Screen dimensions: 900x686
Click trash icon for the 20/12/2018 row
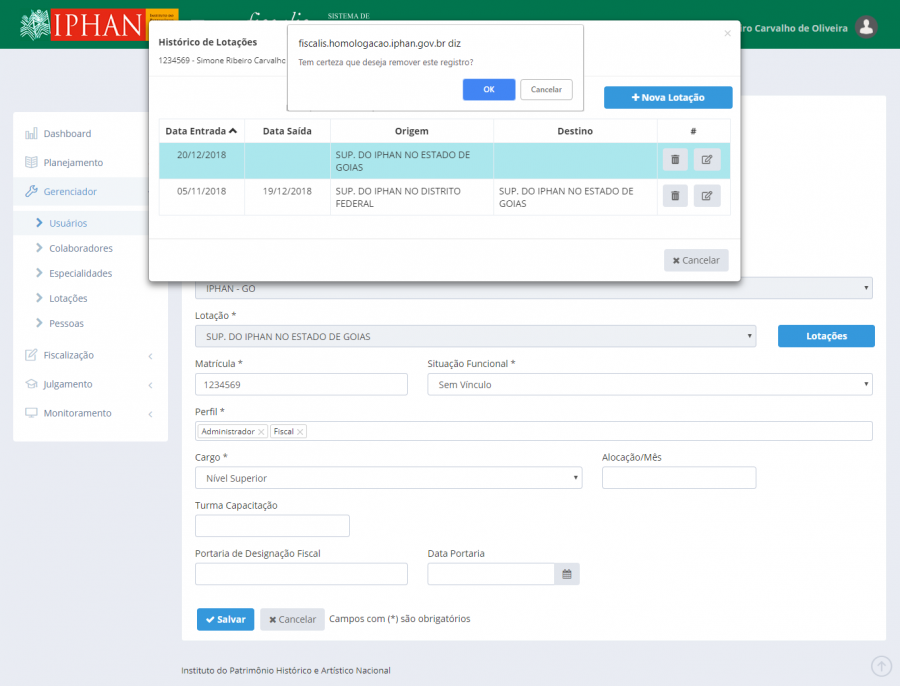675,159
